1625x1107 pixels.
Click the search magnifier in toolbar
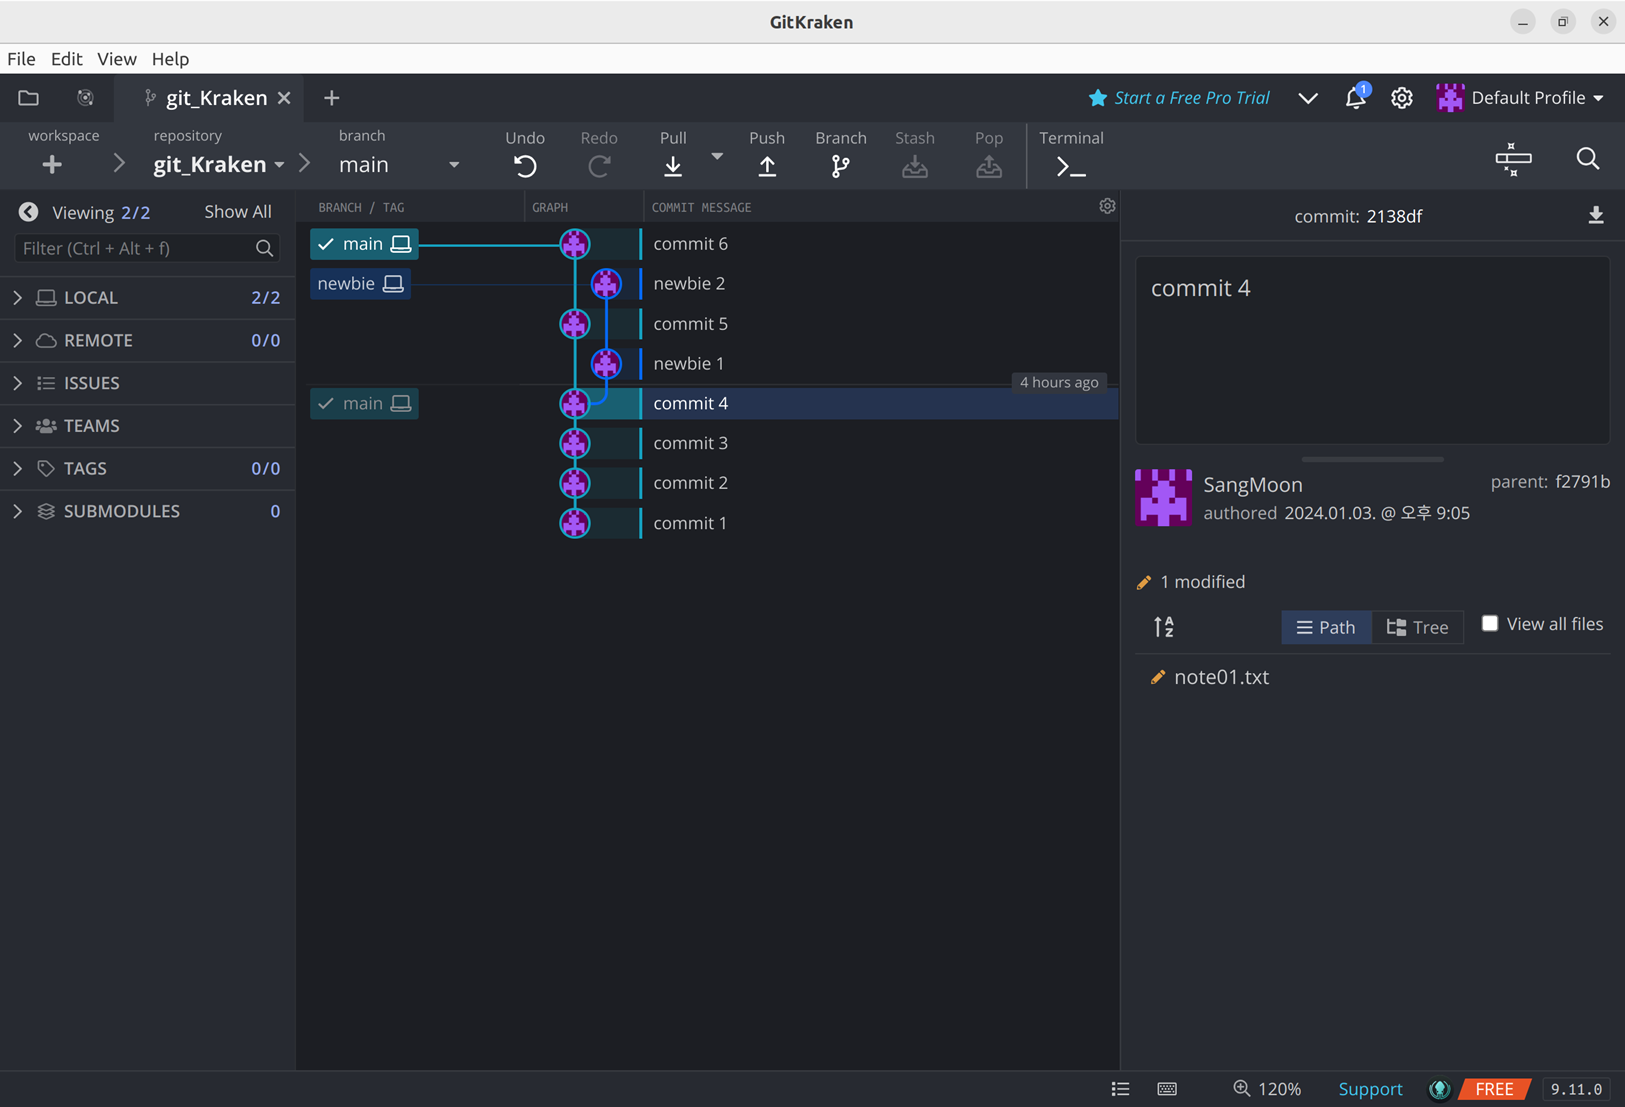(1588, 158)
